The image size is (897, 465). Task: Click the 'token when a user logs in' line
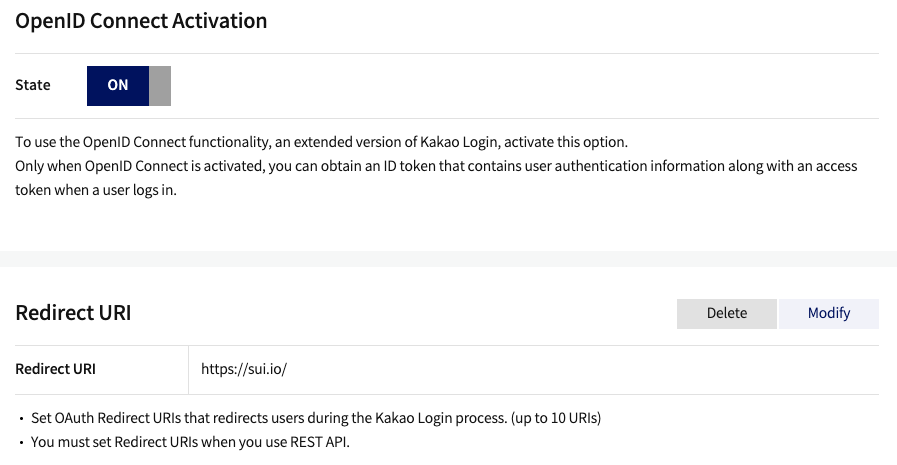coord(96,190)
